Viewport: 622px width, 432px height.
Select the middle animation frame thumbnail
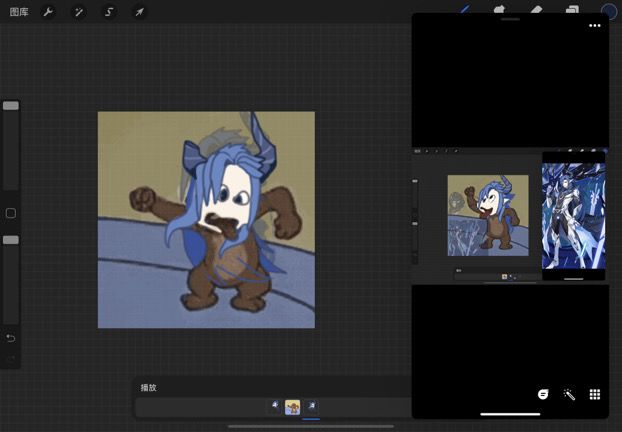pos(293,407)
